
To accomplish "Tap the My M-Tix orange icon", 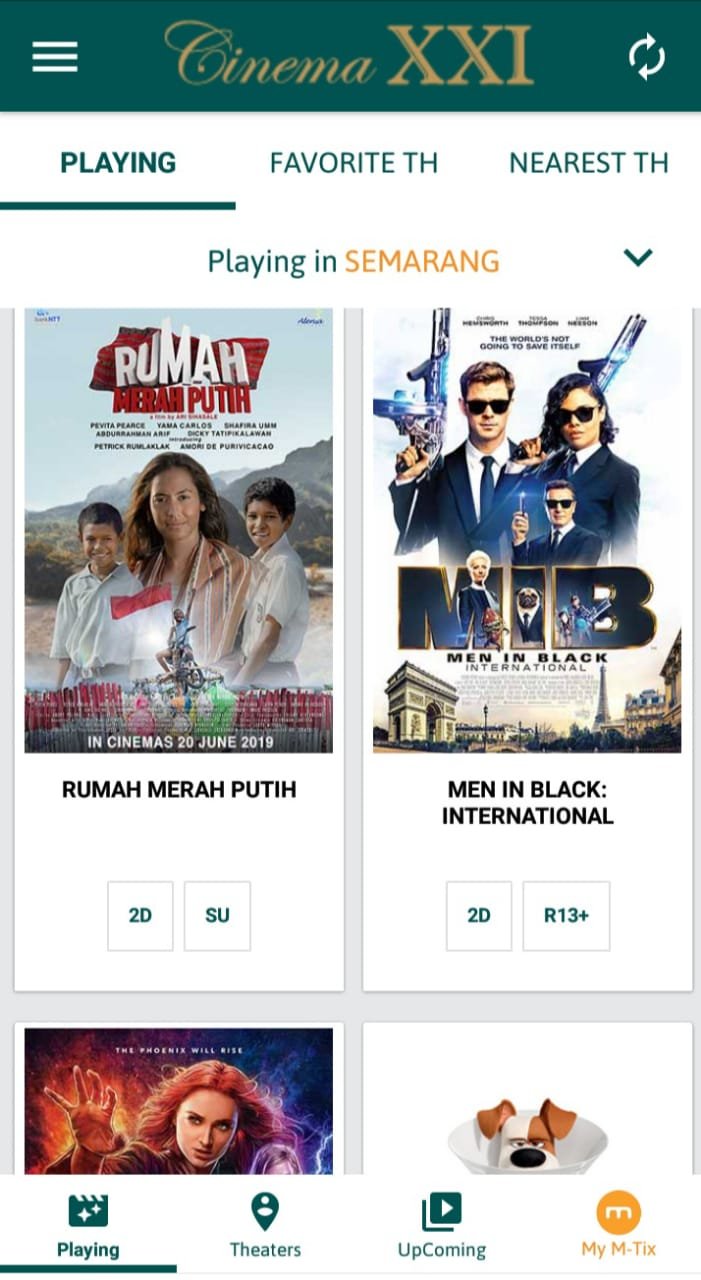I will click(x=619, y=1212).
